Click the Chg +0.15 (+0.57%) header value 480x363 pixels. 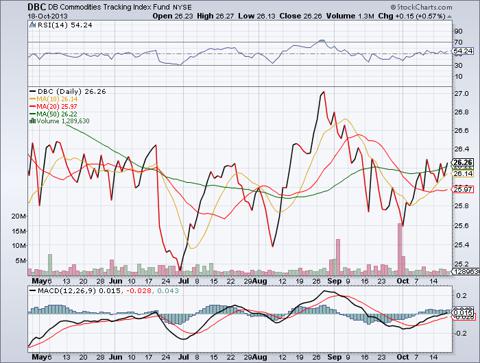click(x=412, y=16)
